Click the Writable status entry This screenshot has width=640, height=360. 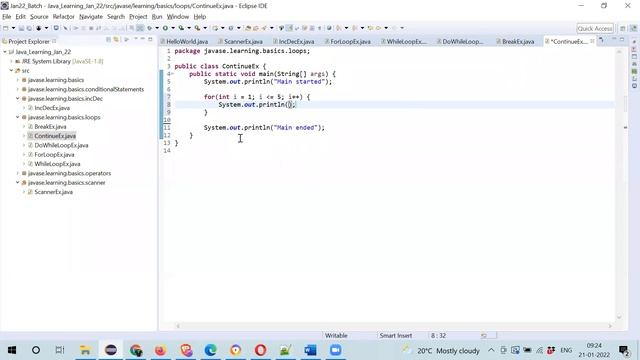point(336,336)
